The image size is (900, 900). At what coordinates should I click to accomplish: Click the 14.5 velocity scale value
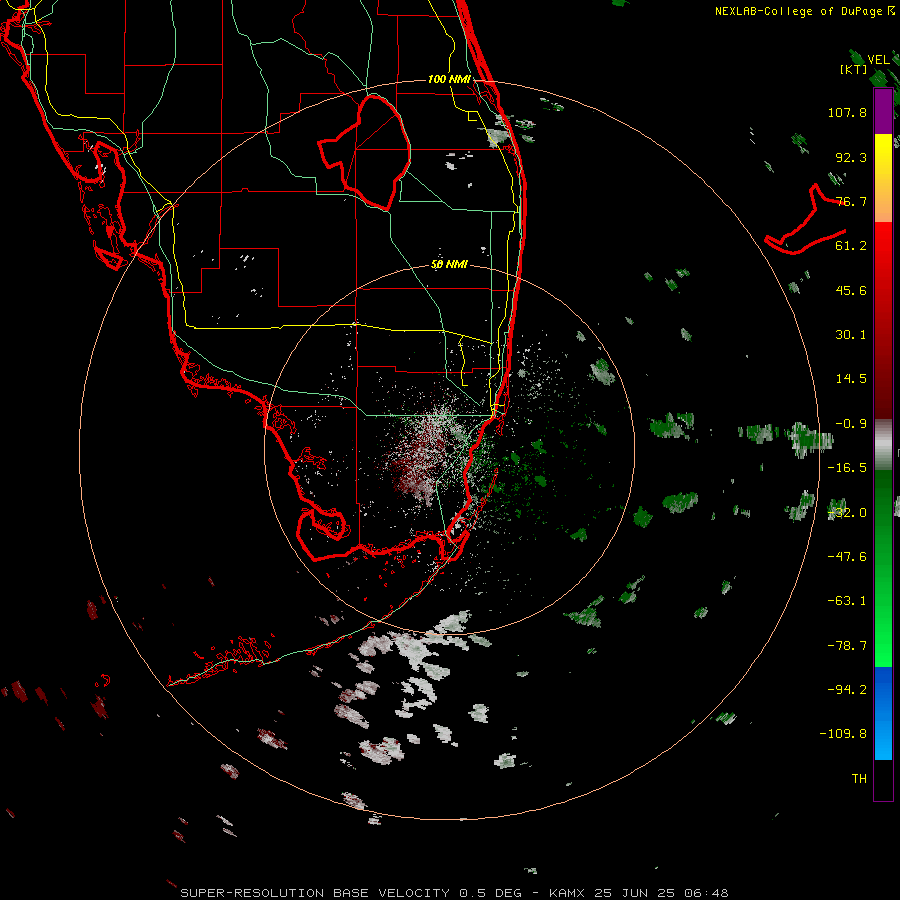851,379
